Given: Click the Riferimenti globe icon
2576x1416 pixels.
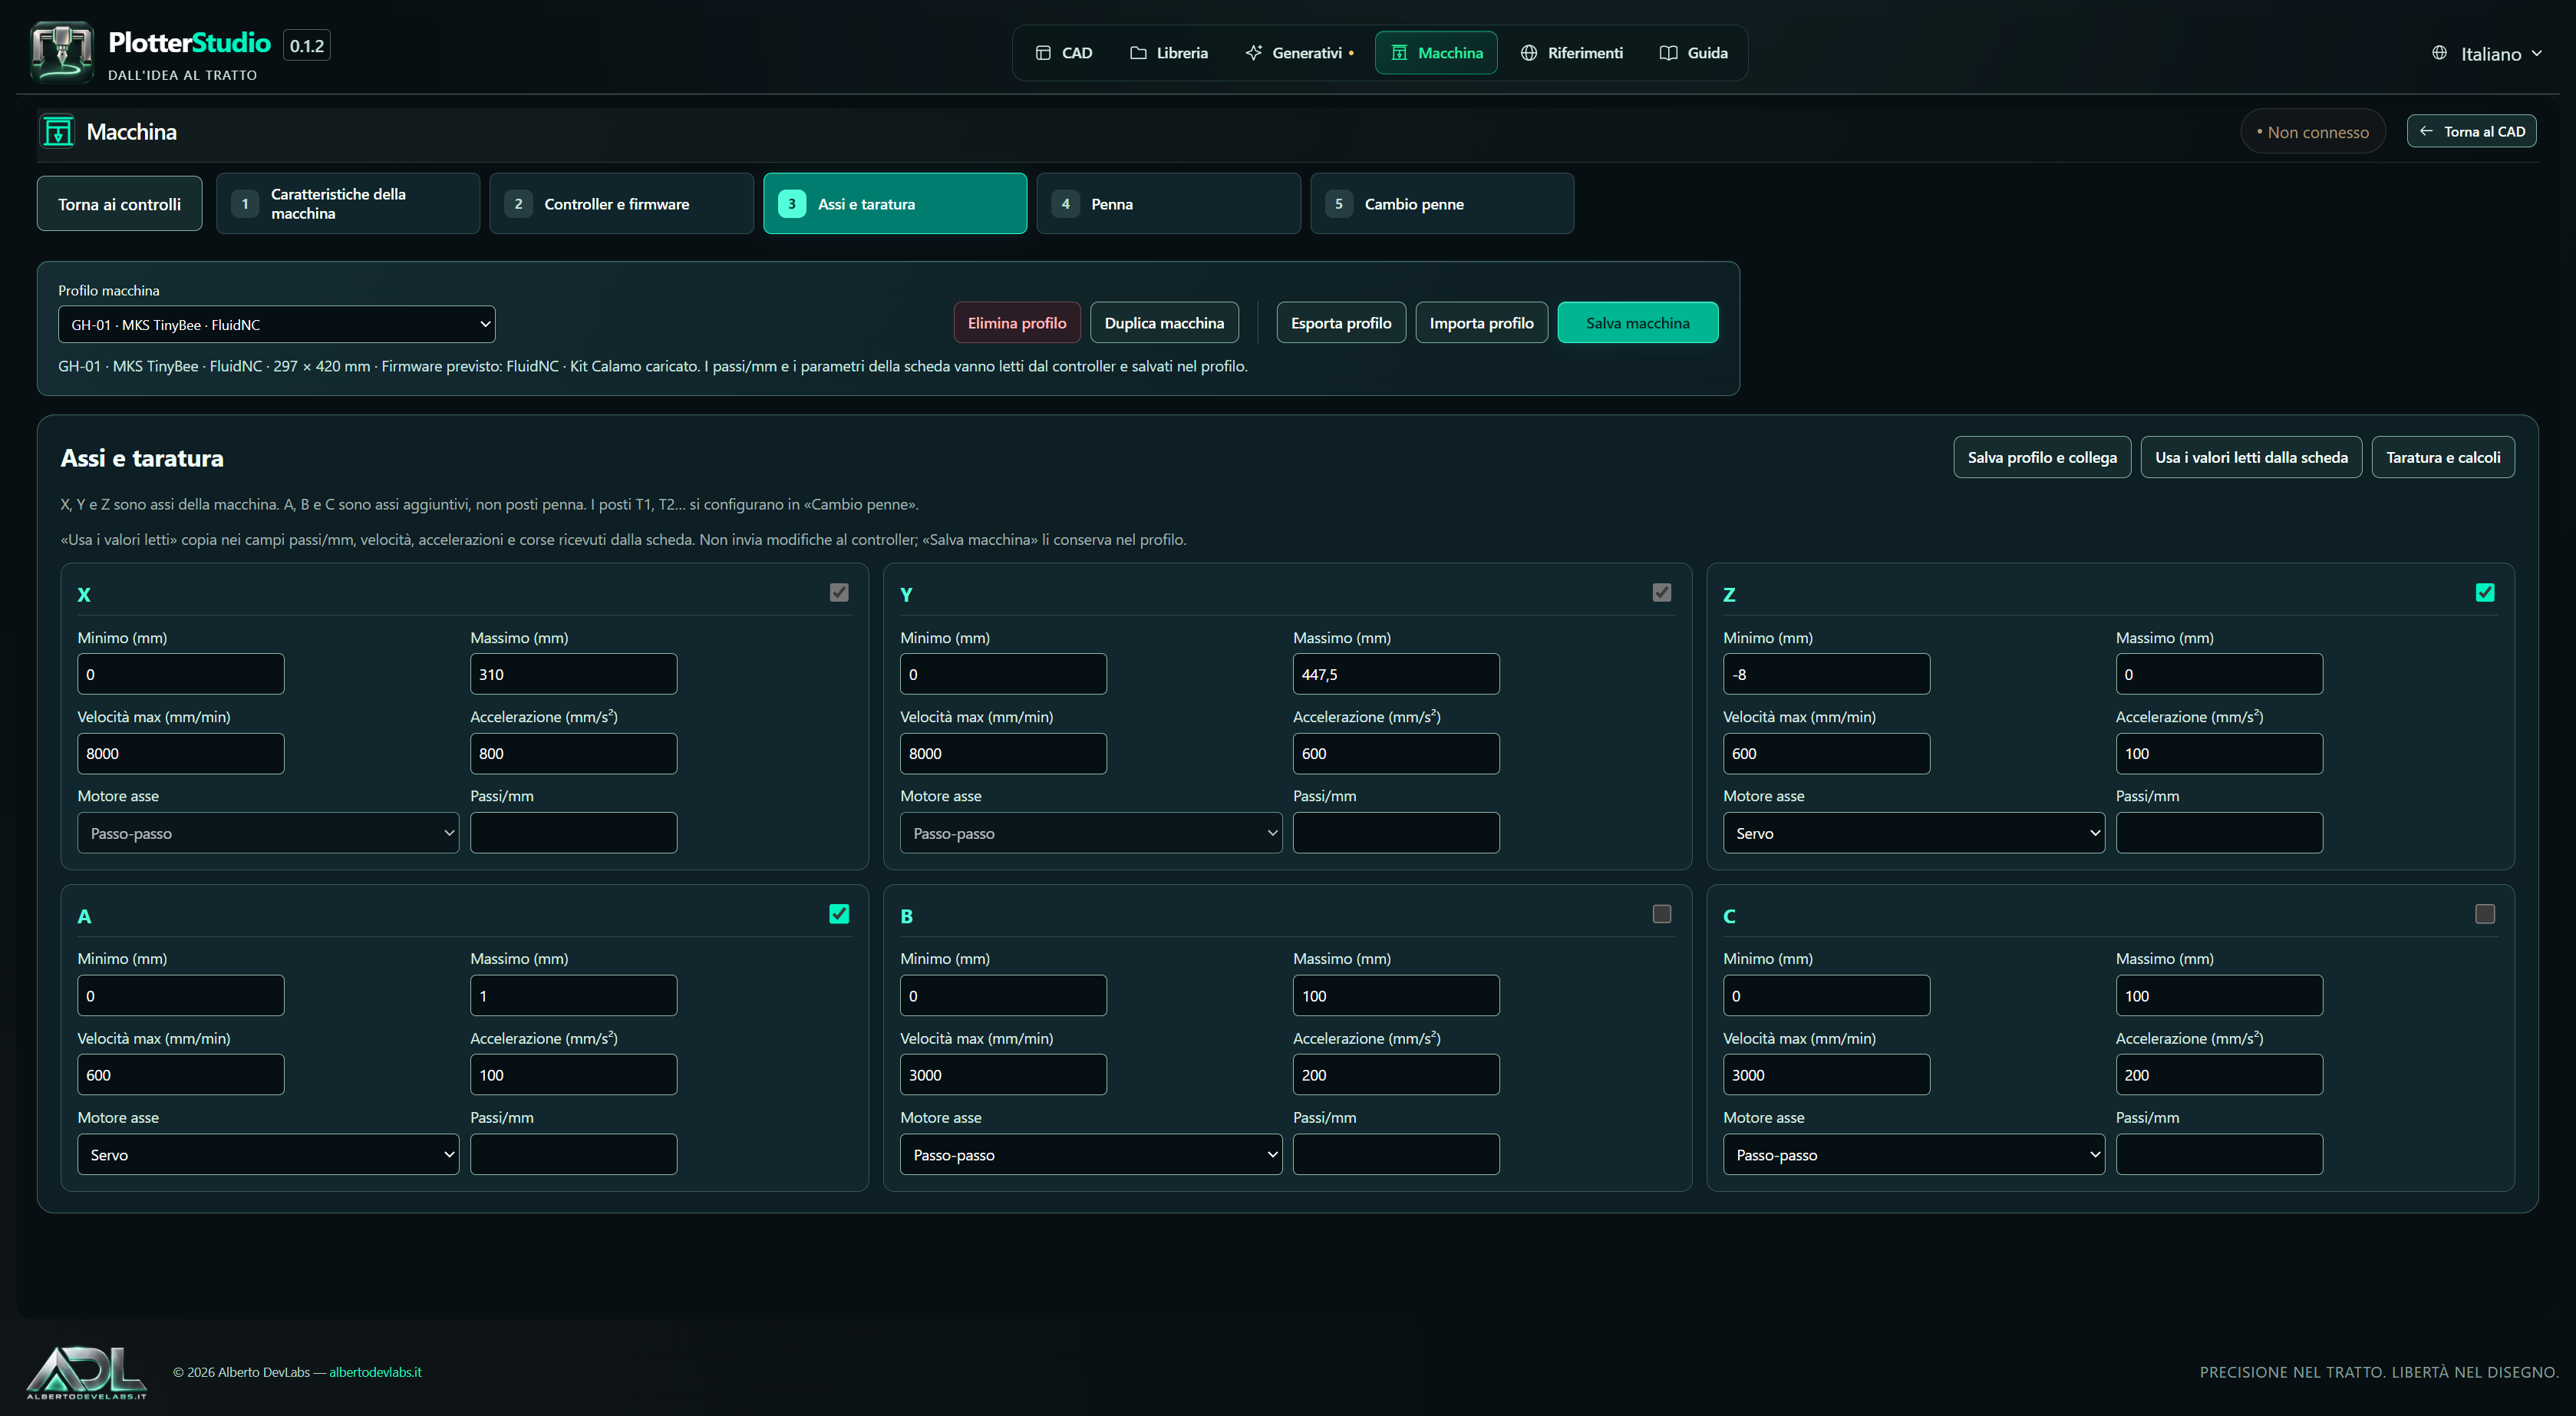Looking at the screenshot, I should coord(1529,53).
